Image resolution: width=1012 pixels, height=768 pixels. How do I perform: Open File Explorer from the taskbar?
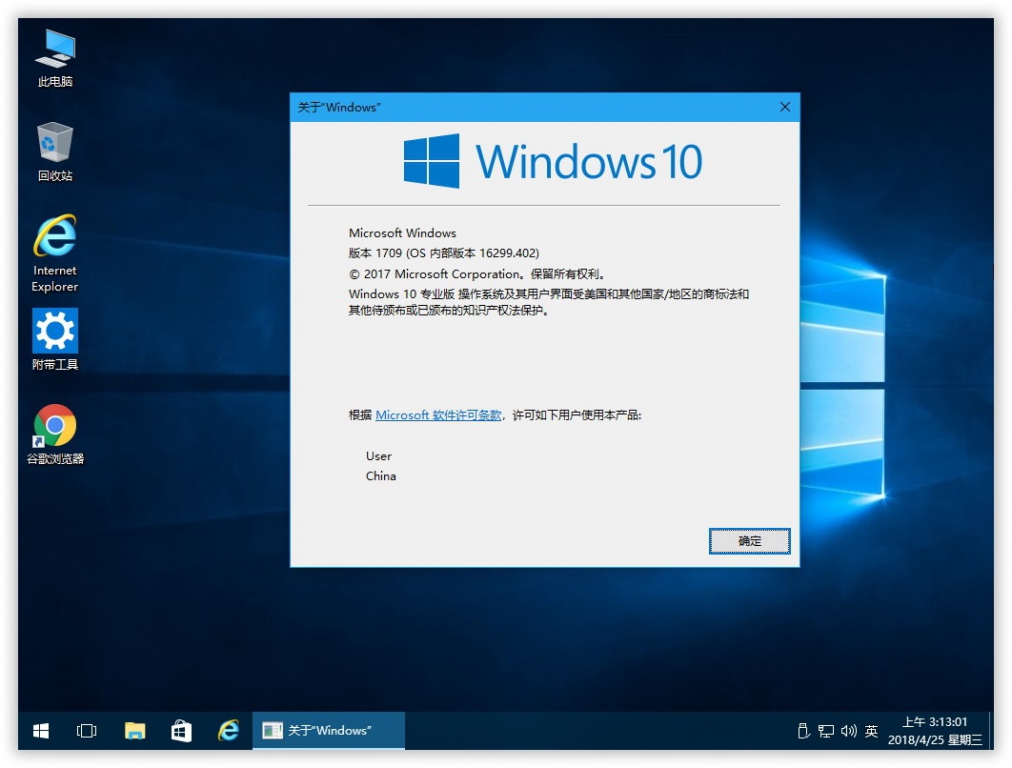(134, 731)
